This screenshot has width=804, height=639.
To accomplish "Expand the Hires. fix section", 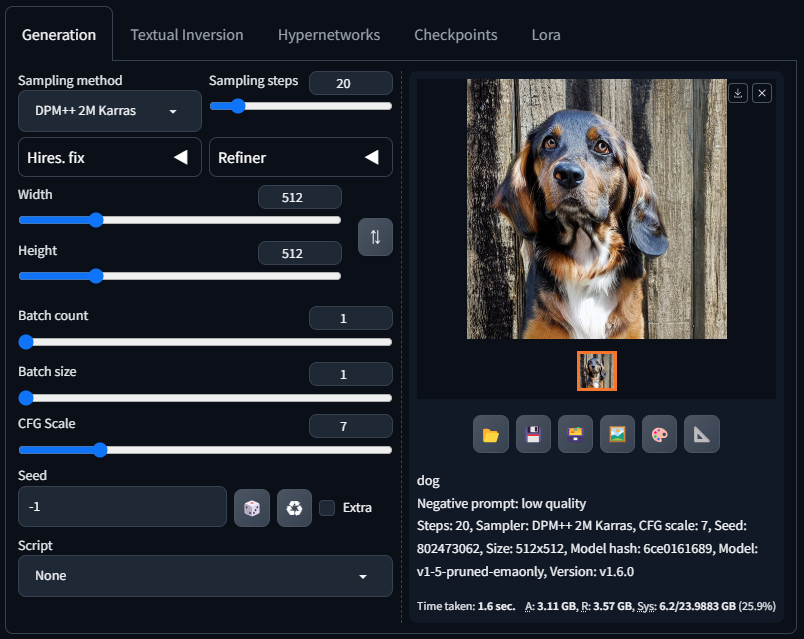I will [x=110, y=157].
